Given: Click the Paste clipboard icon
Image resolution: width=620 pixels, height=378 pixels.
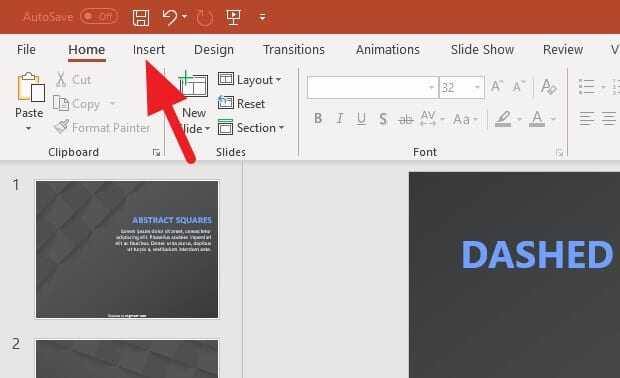Looking at the screenshot, I should click(x=29, y=88).
